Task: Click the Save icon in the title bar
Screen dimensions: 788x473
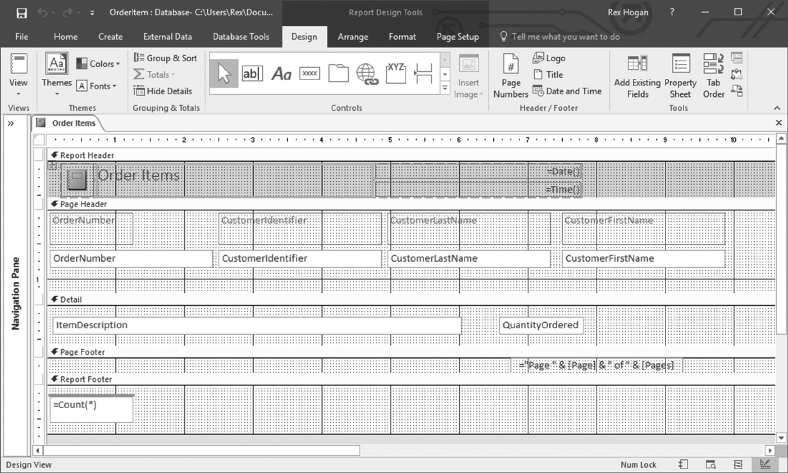Action: [22, 13]
